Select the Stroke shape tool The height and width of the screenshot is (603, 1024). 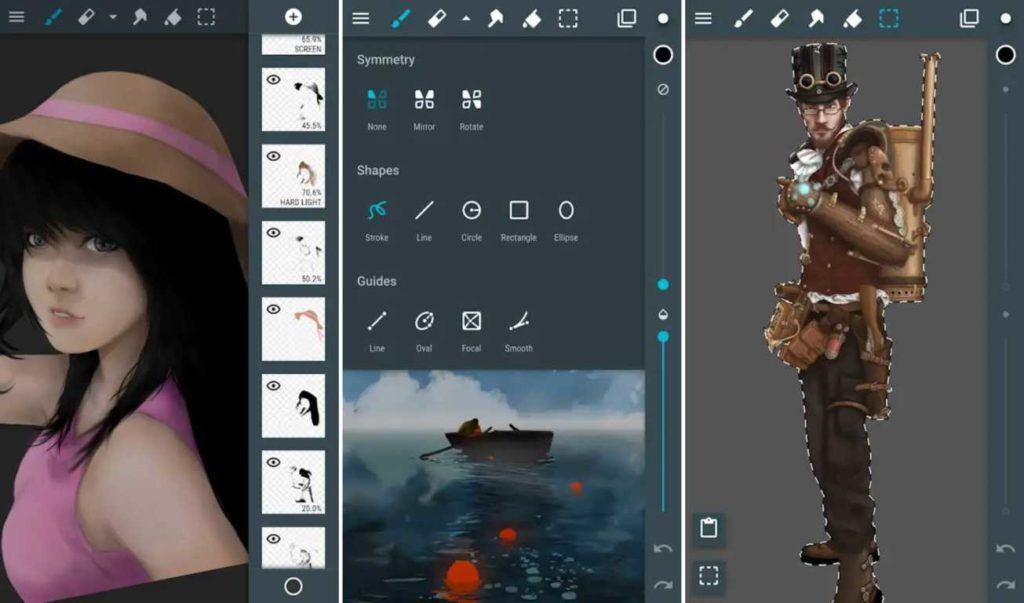pyautogui.click(x=376, y=212)
